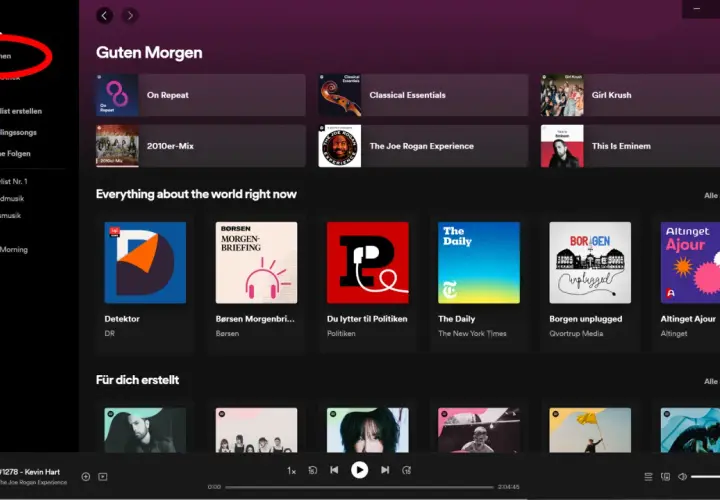Image resolution: width=720 pixels, height=500 pixels.
Task: Open Lieblingssongs in the sidebar
Action: 18,132
